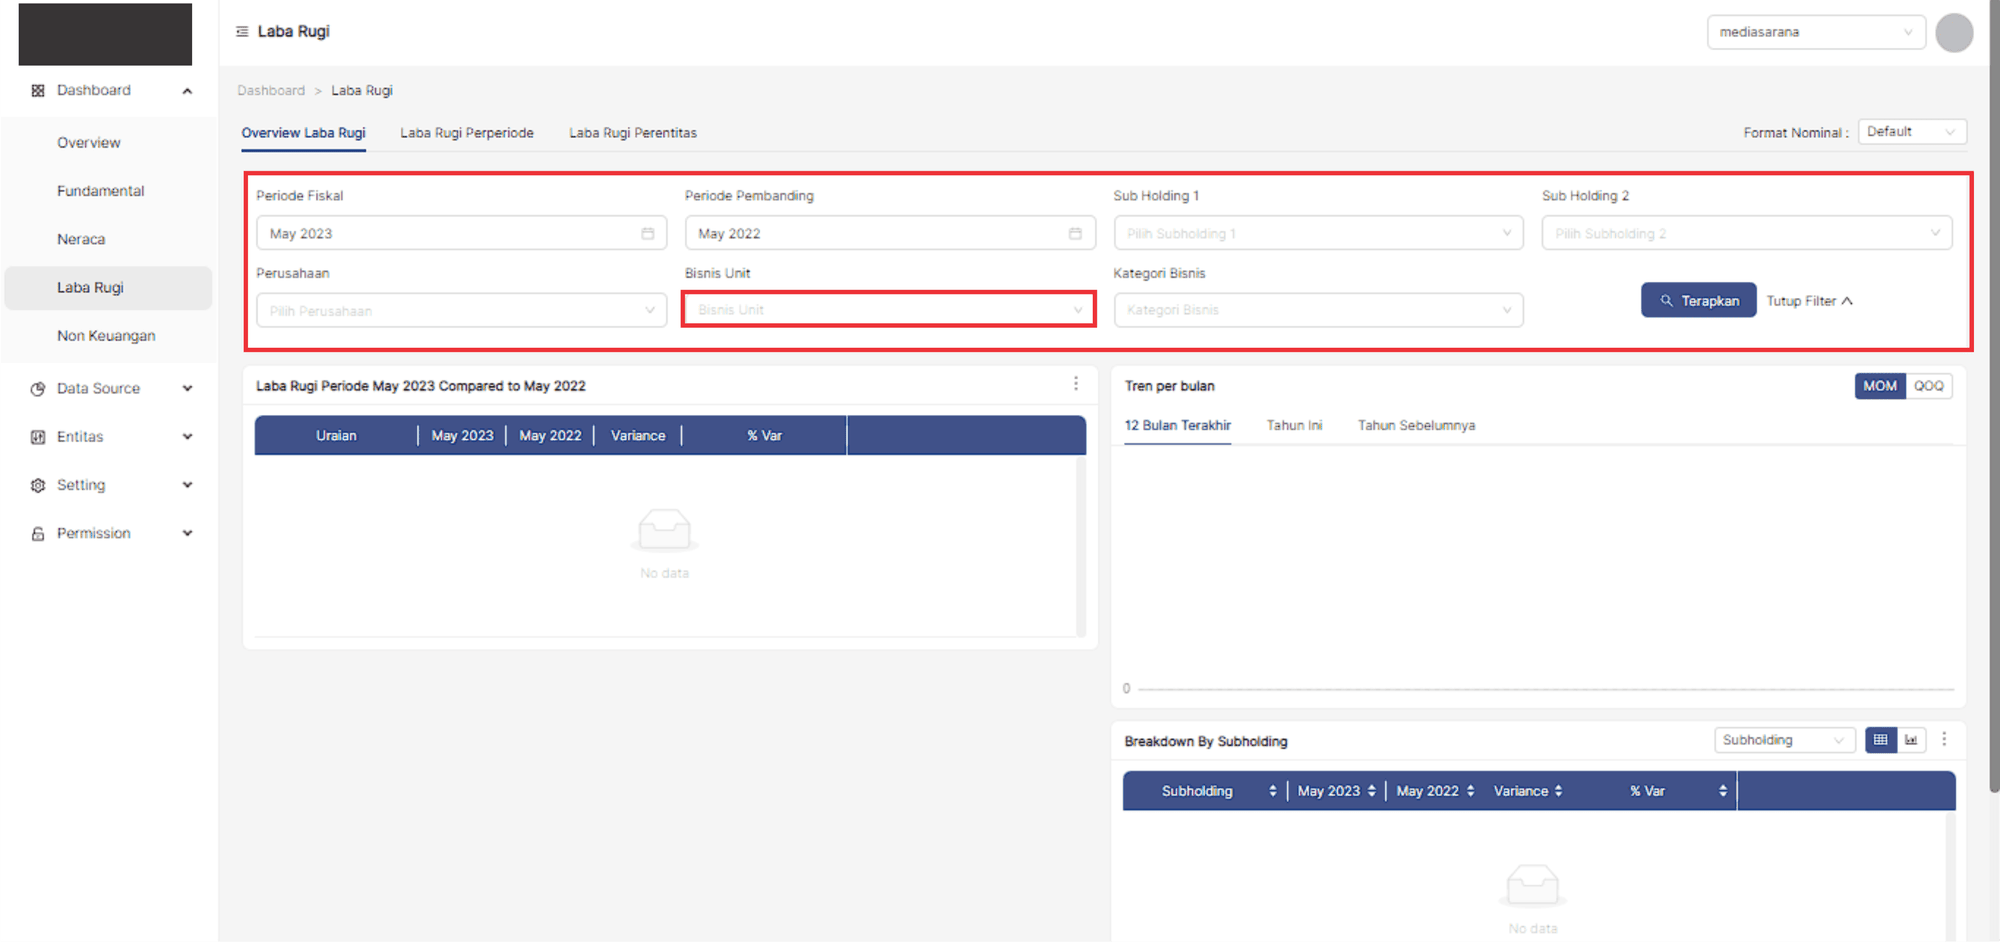
Task: Open three-dot menu on Laba Rugi Periode card
Action: 1076,384
